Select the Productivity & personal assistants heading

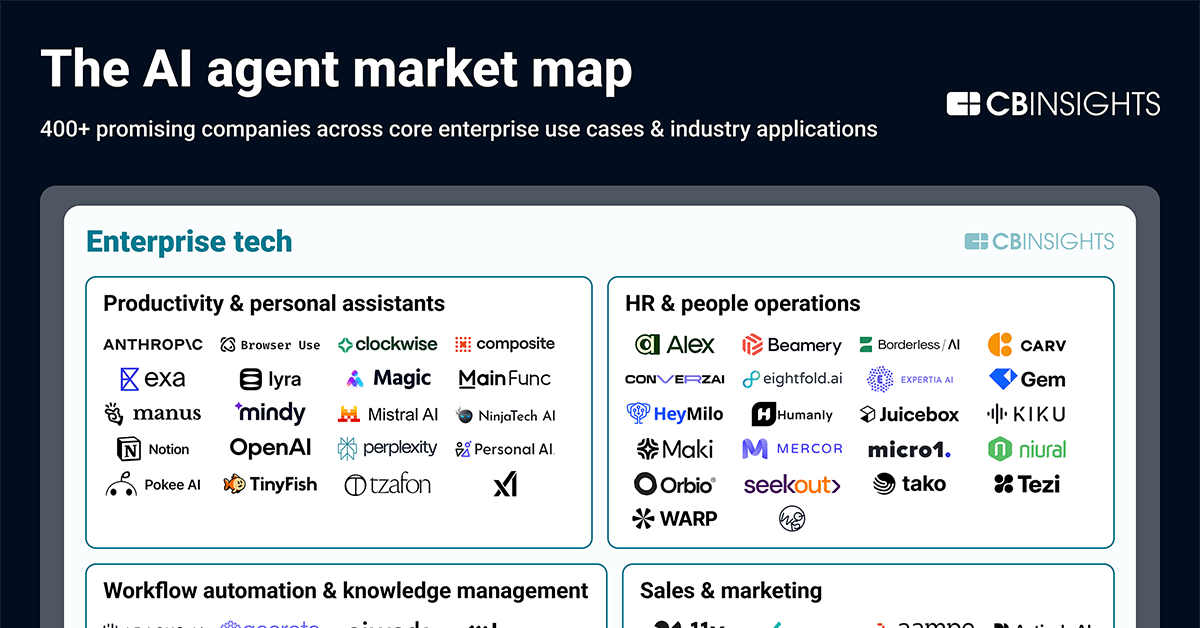tap(273, 303)
